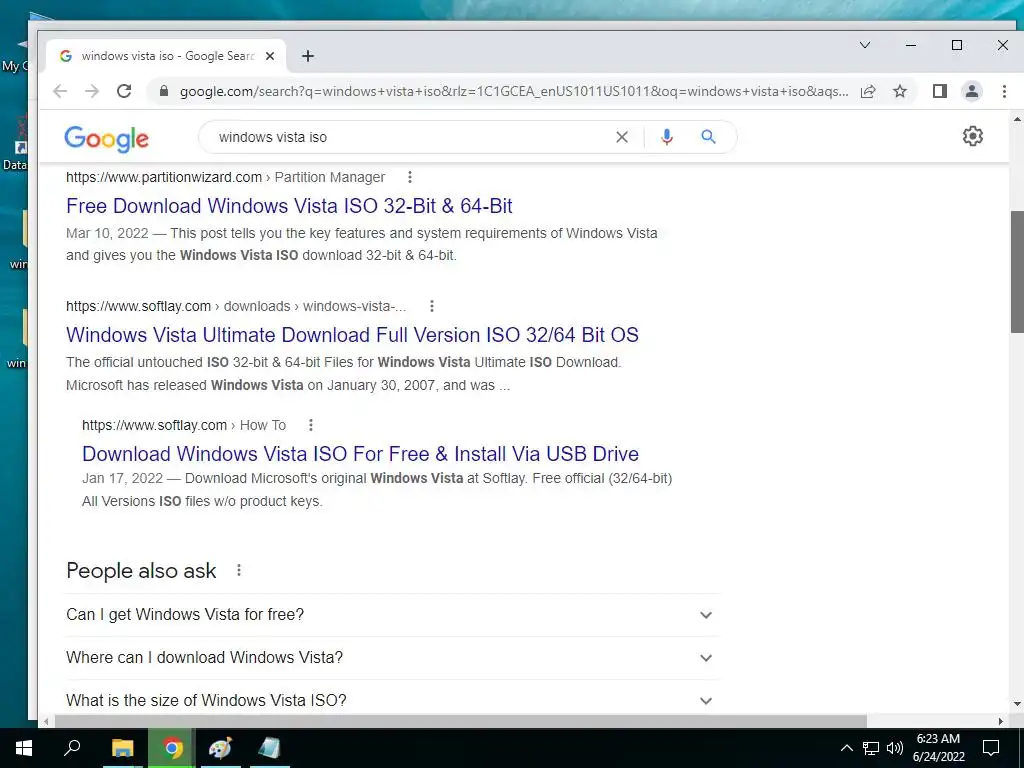
Task: Open a new tab with plus button
Action: [x=308, y=56]
